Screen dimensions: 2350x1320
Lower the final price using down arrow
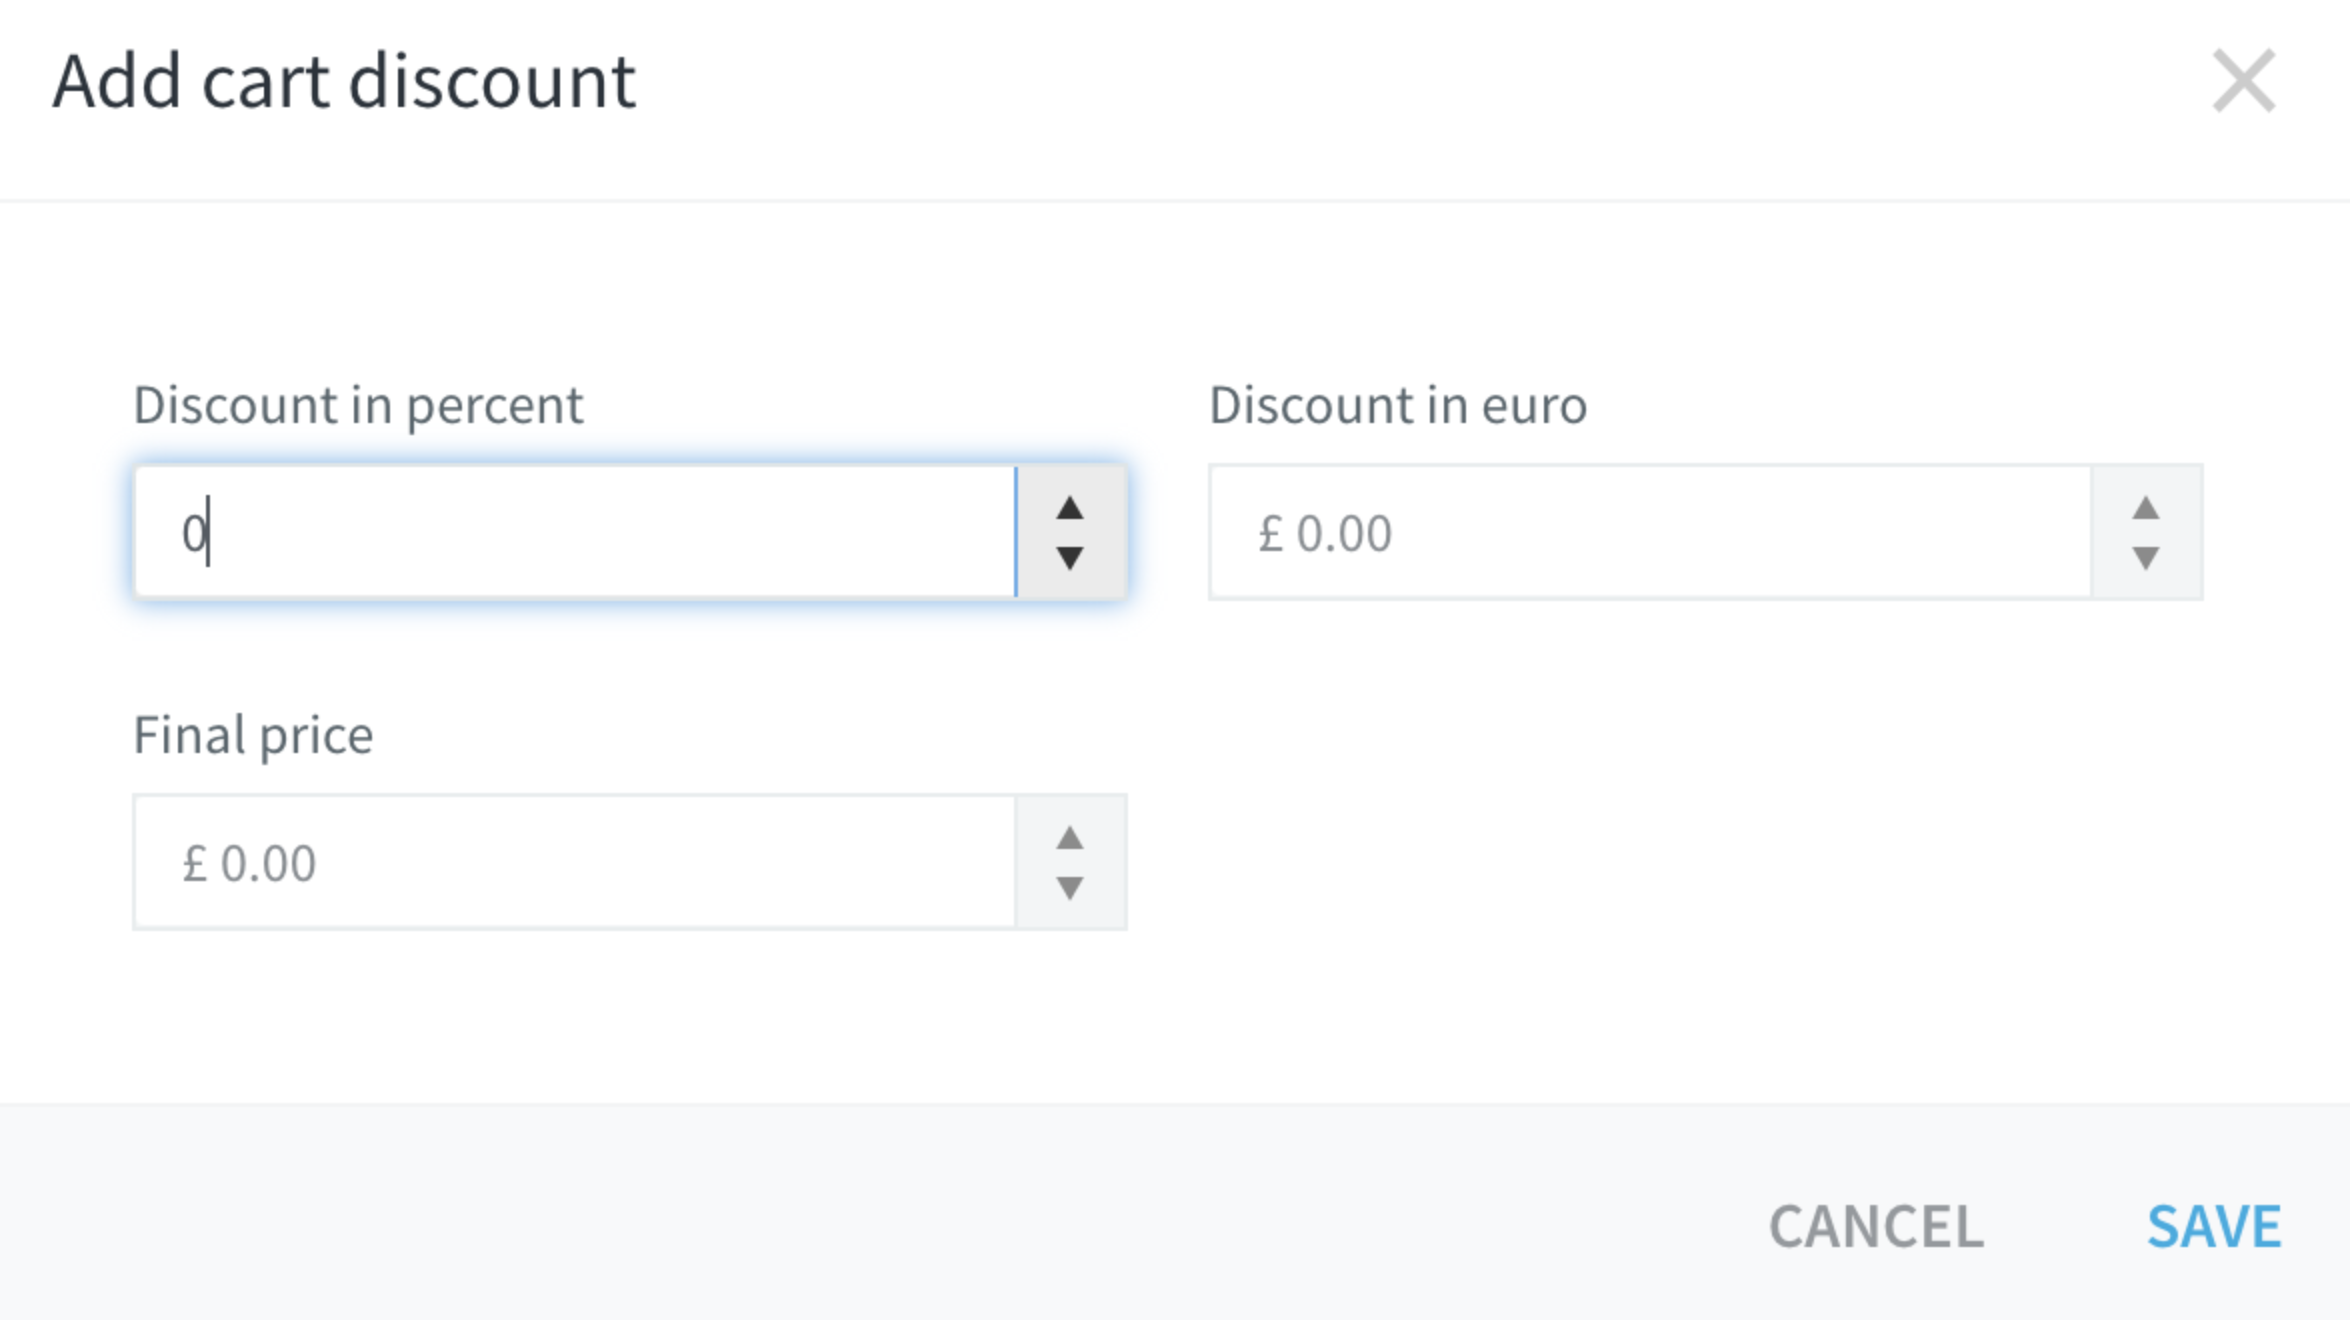1070,888
